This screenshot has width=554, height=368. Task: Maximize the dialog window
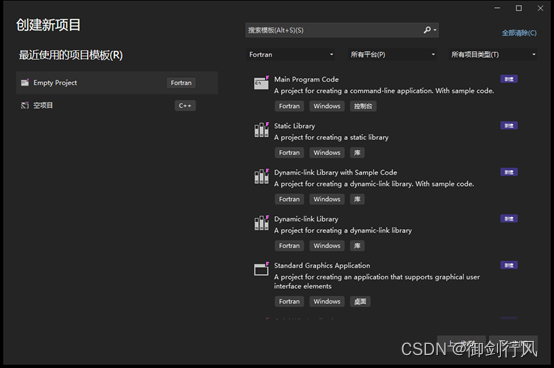coord(519,8)
